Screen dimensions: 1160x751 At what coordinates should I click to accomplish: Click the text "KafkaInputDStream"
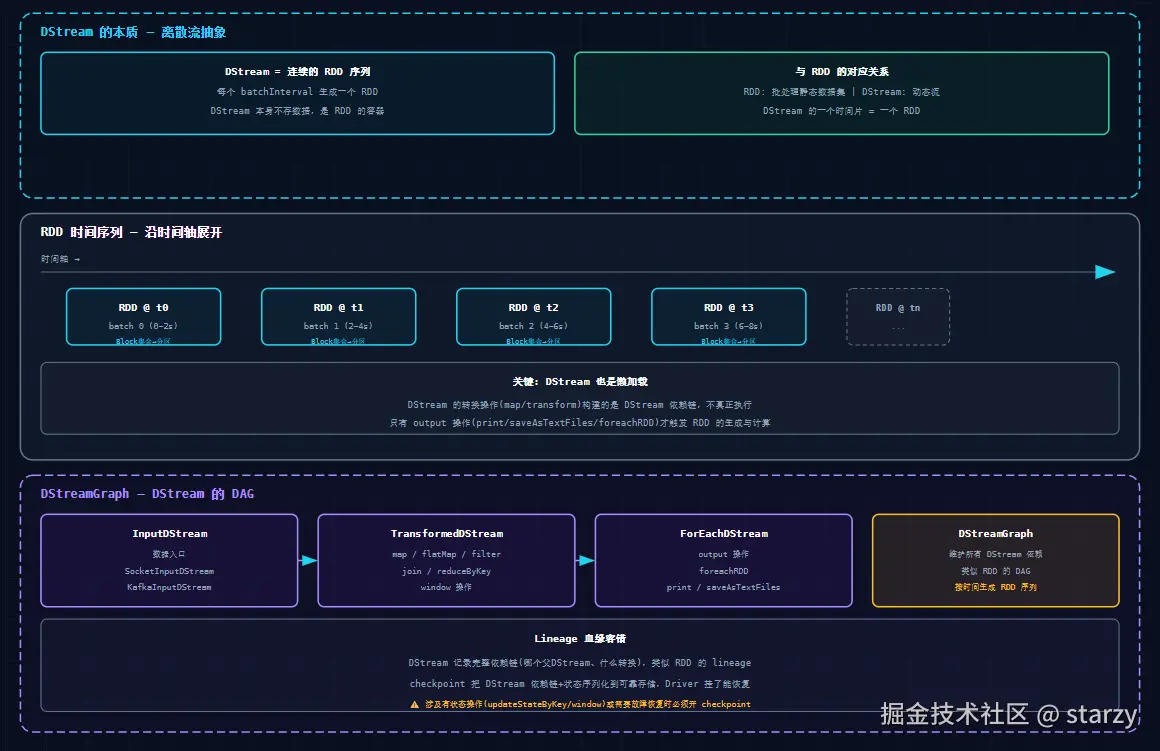(169, 587)
